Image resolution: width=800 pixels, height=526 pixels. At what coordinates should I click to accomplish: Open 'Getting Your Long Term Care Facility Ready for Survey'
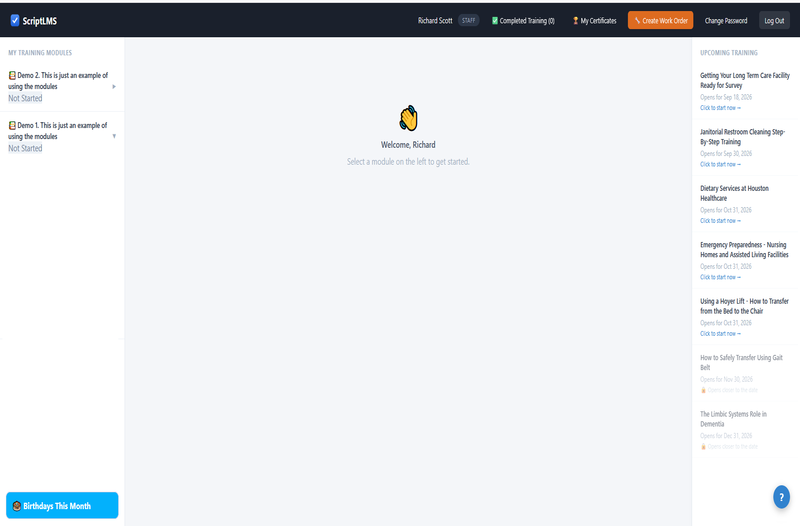[744, 80]
